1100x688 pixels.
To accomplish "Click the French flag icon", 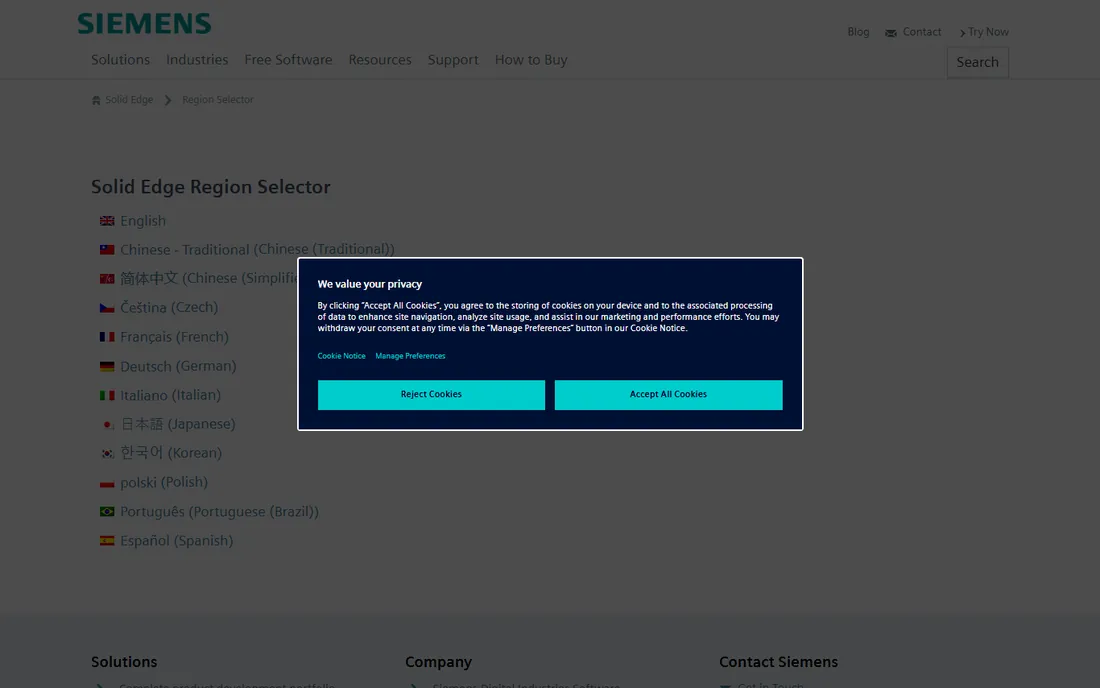I will click(107, 337).
